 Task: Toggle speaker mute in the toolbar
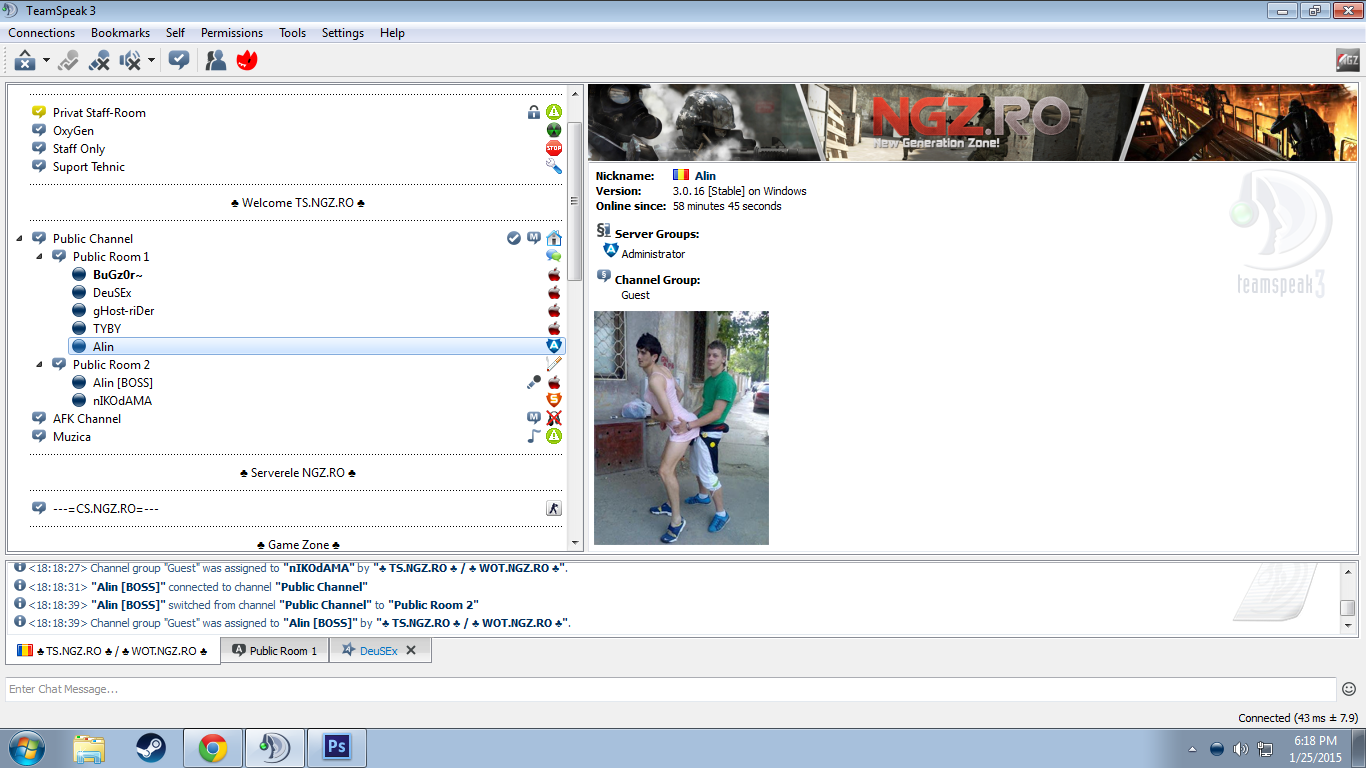click(130, 61)
